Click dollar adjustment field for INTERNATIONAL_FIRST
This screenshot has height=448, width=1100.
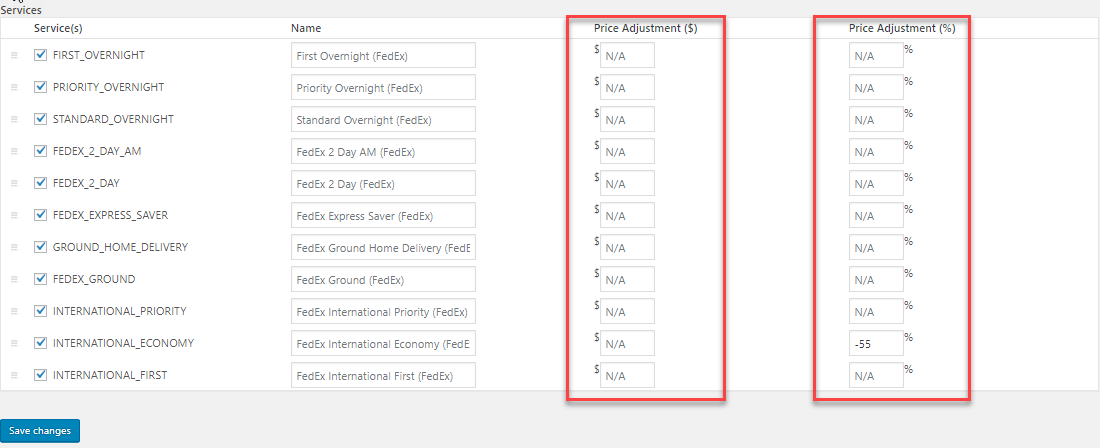coord(627,375)
